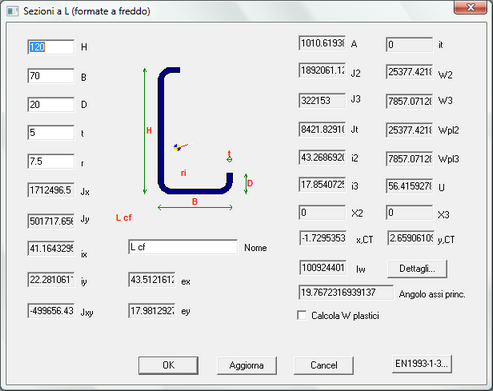Image resolution: width=493 pixels, height=391 pixels.
Task: Click the Iw warping constant field
Action: pyautogui.click(x=323, y=267)
